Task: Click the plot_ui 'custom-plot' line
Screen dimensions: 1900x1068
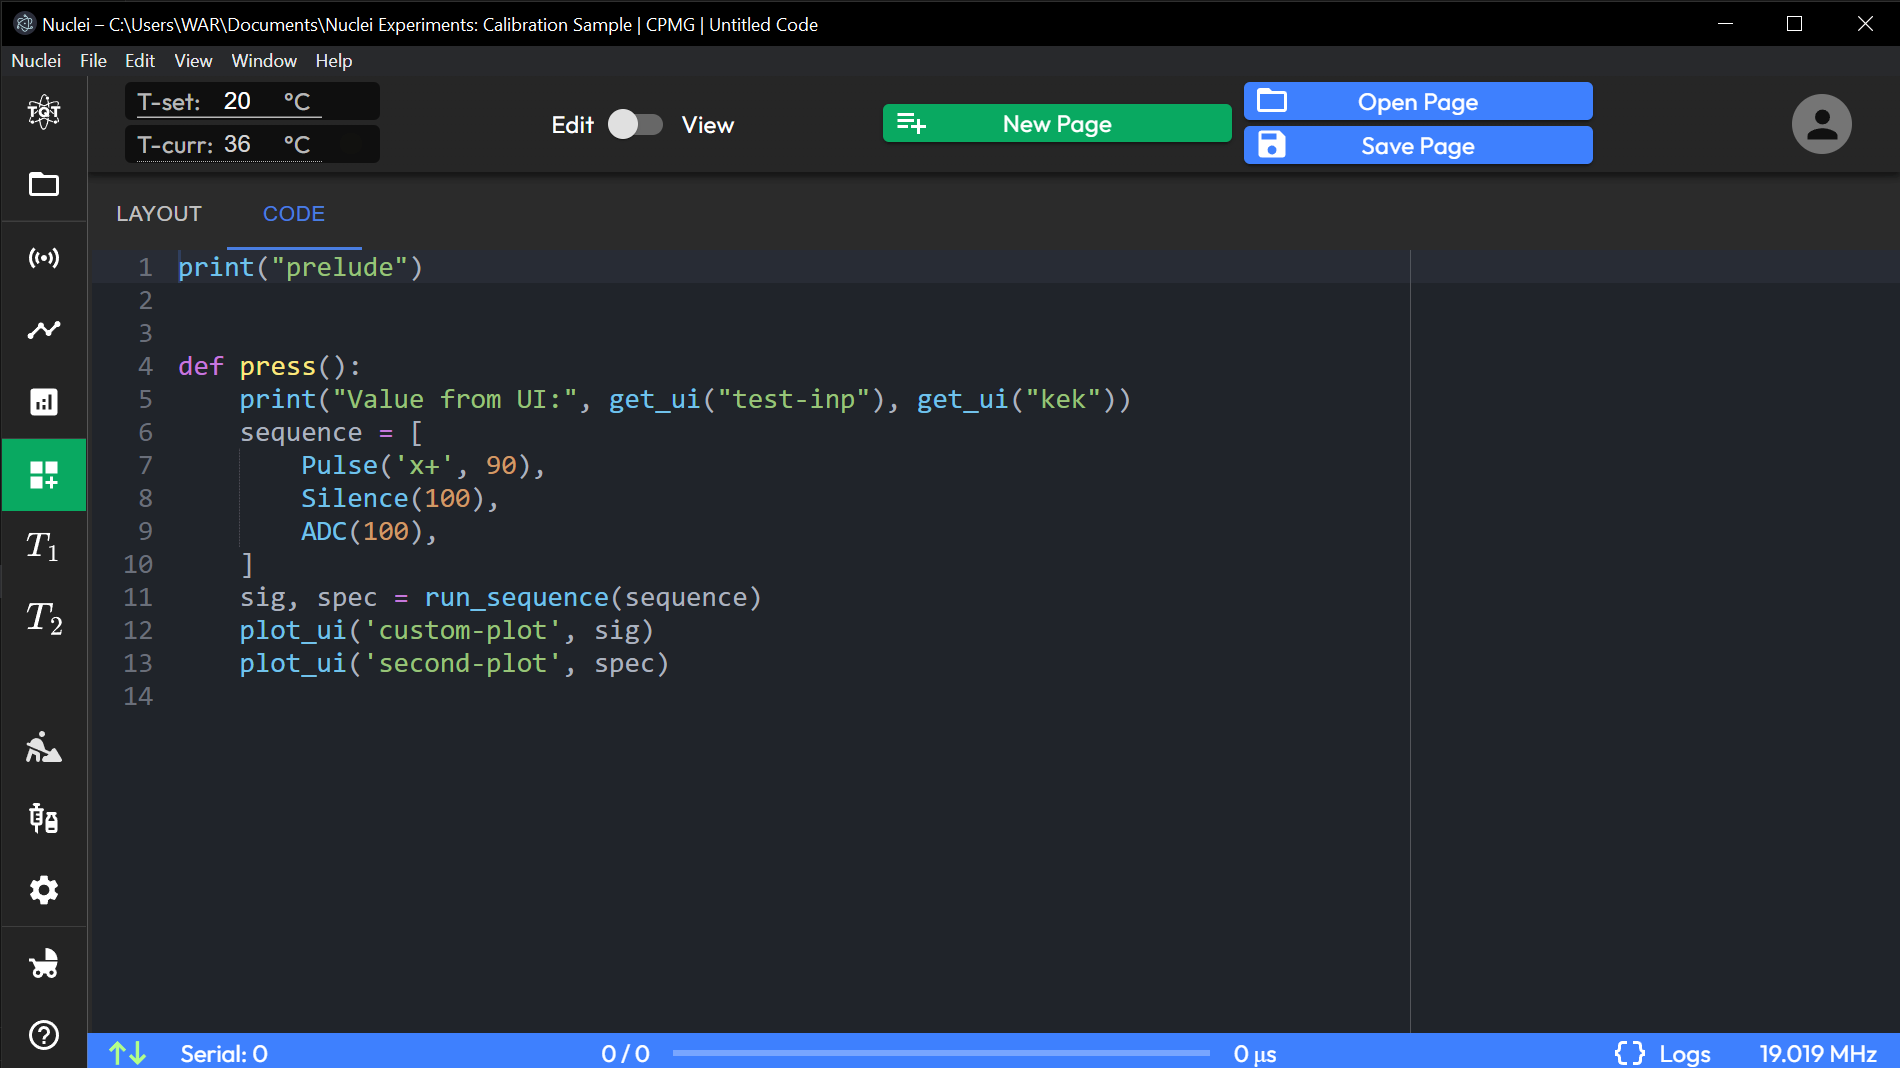Action: coord(446,630)
